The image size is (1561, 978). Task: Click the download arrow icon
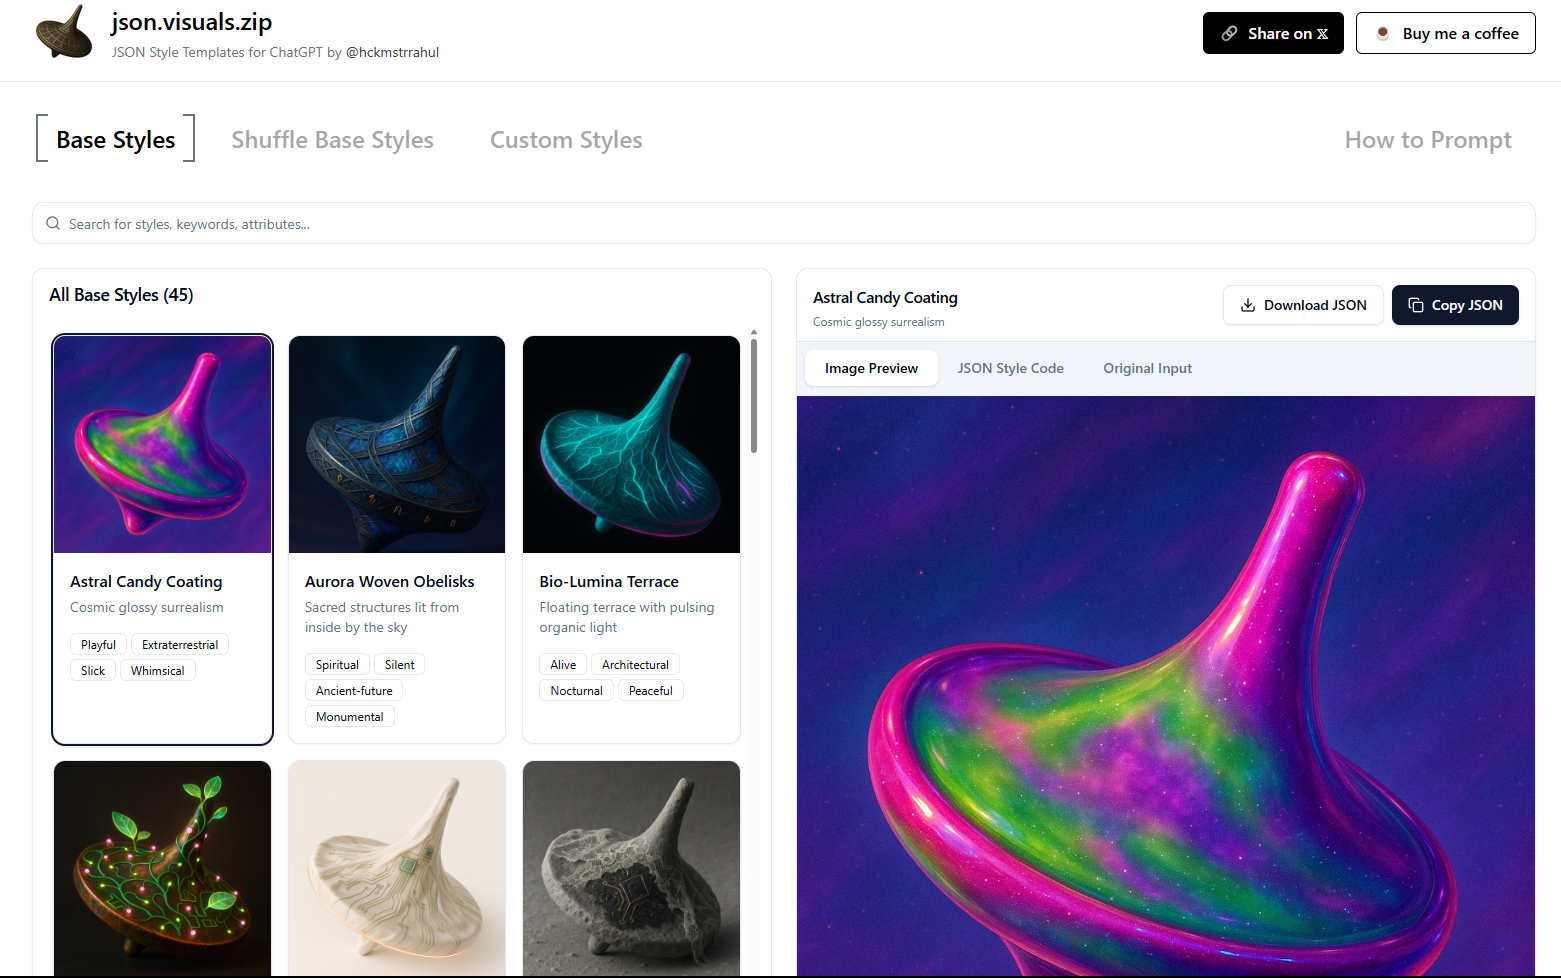[x=1248, y=306]
